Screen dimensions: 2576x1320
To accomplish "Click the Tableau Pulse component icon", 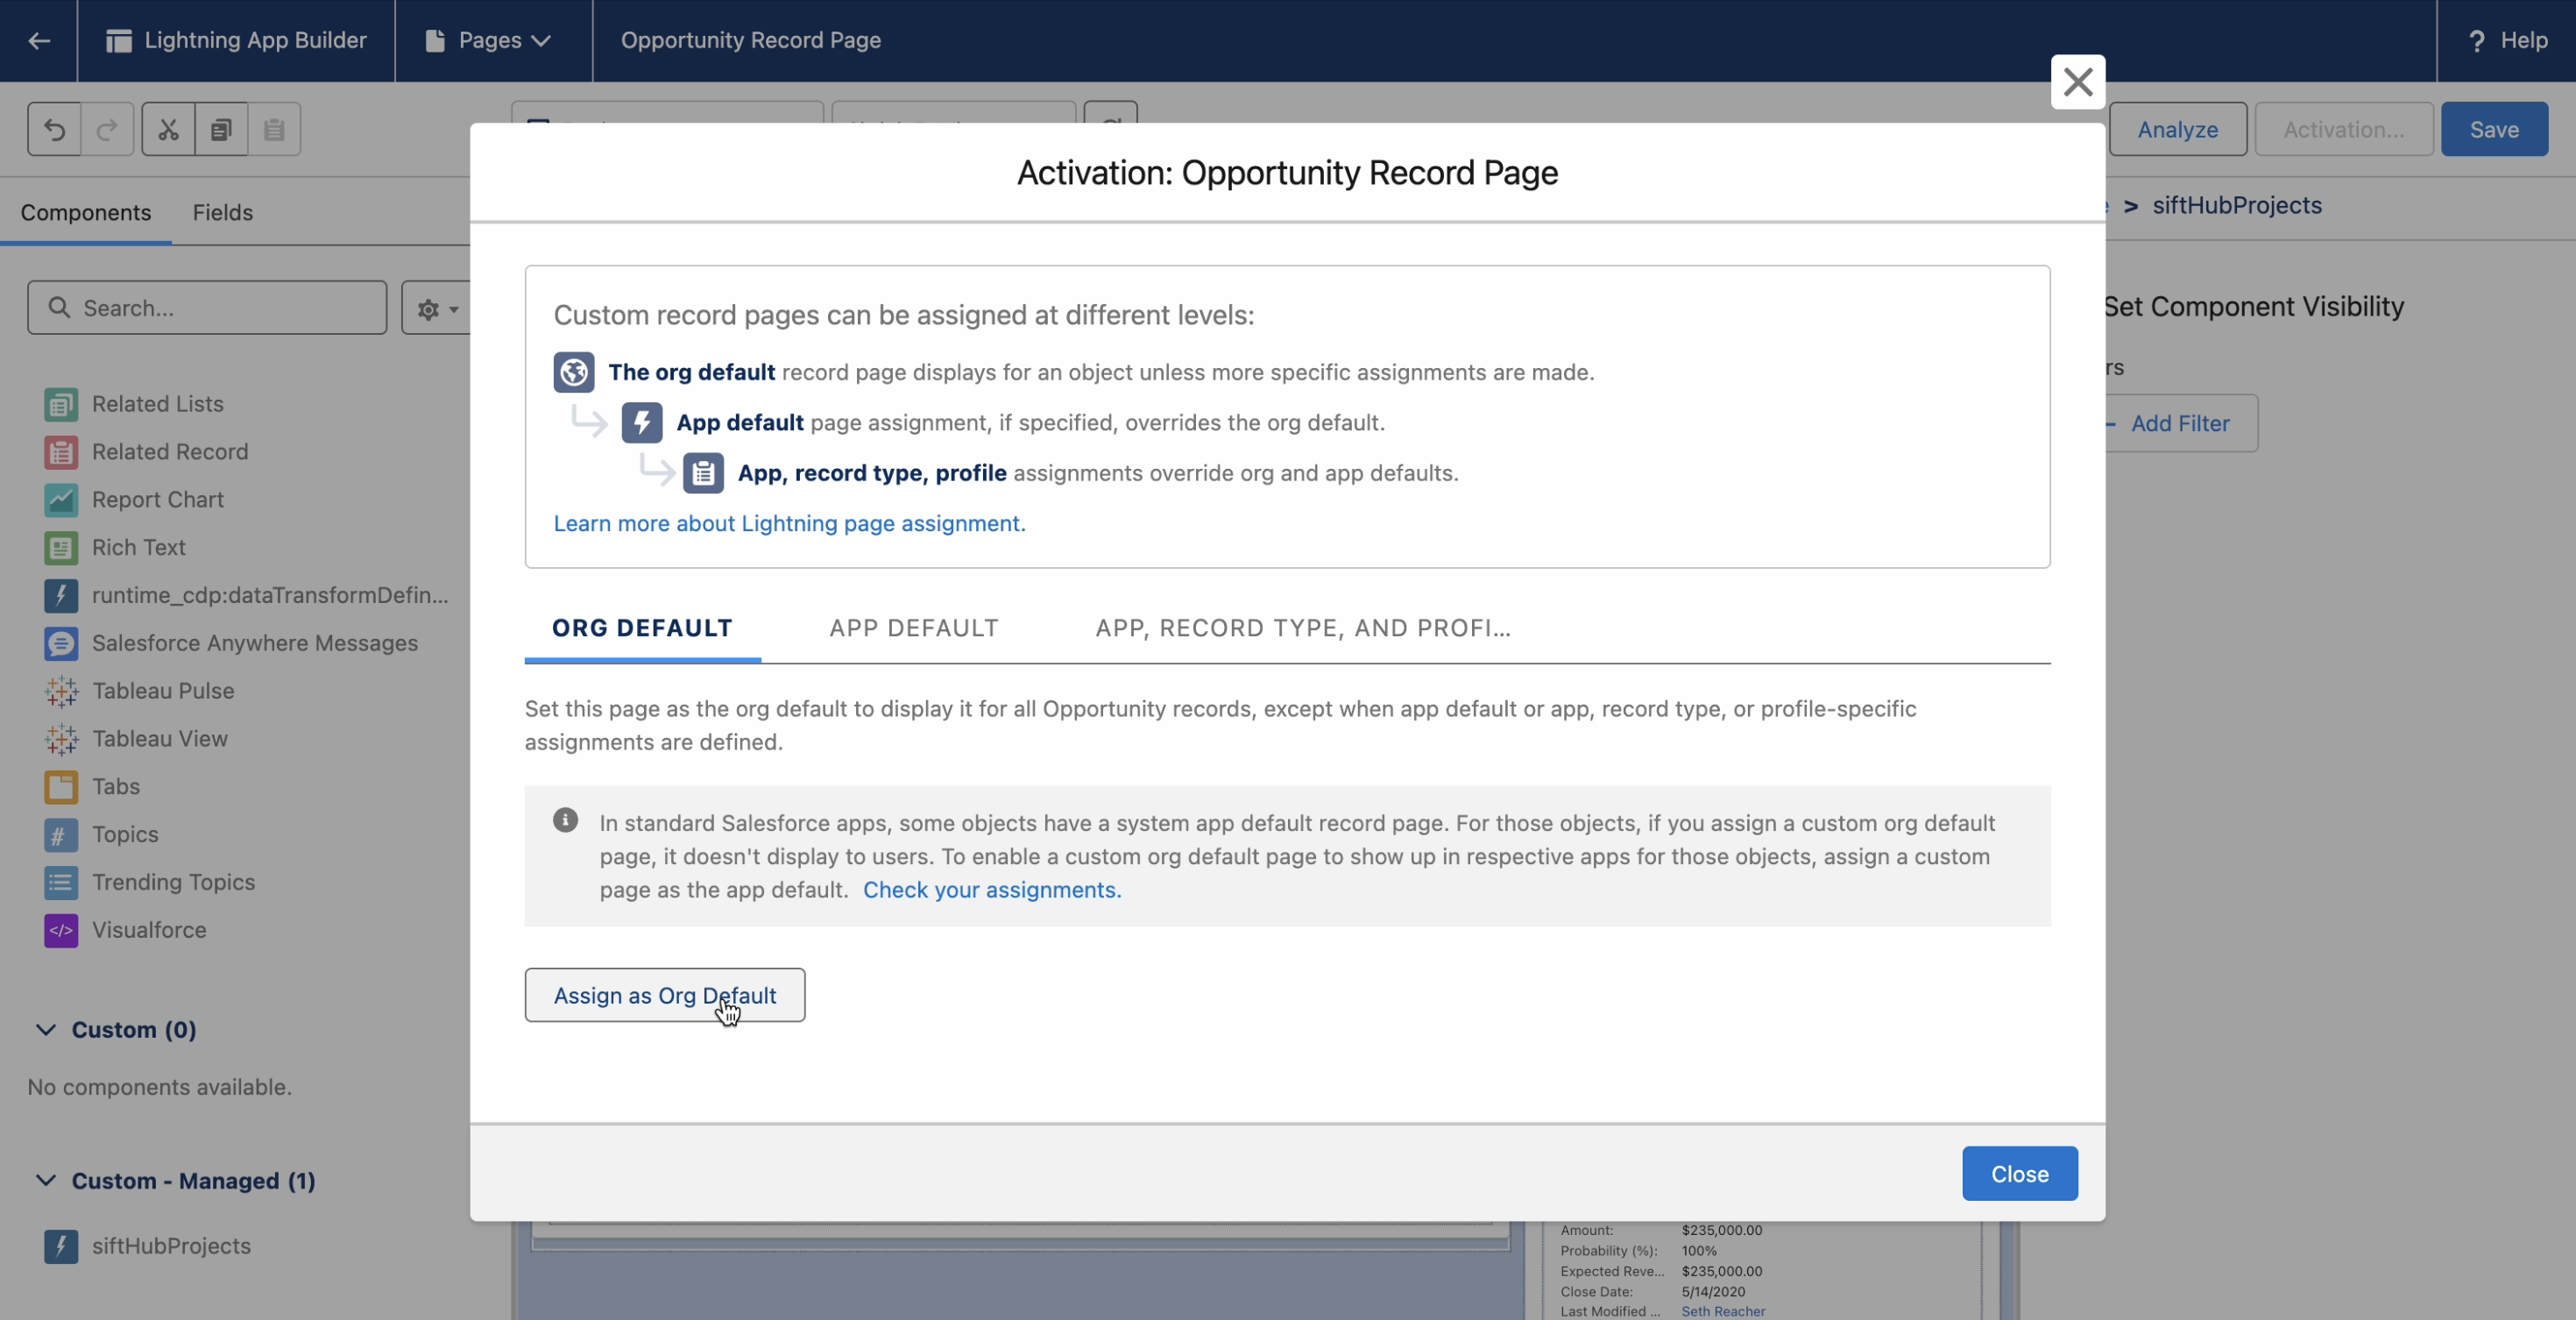I will (x=61, y=691).
